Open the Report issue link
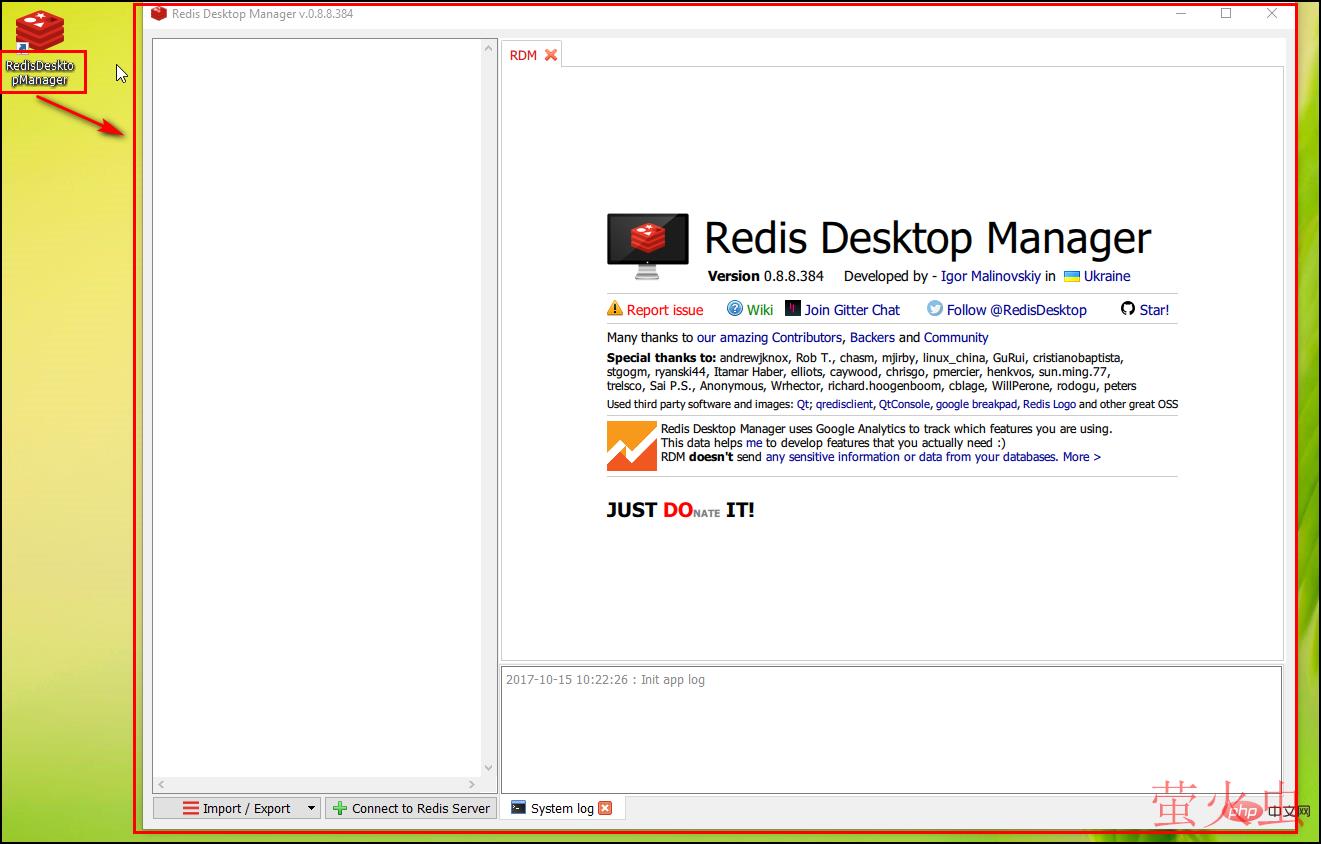The width and height of the screenshot is (1321, 844). [665, 310]
